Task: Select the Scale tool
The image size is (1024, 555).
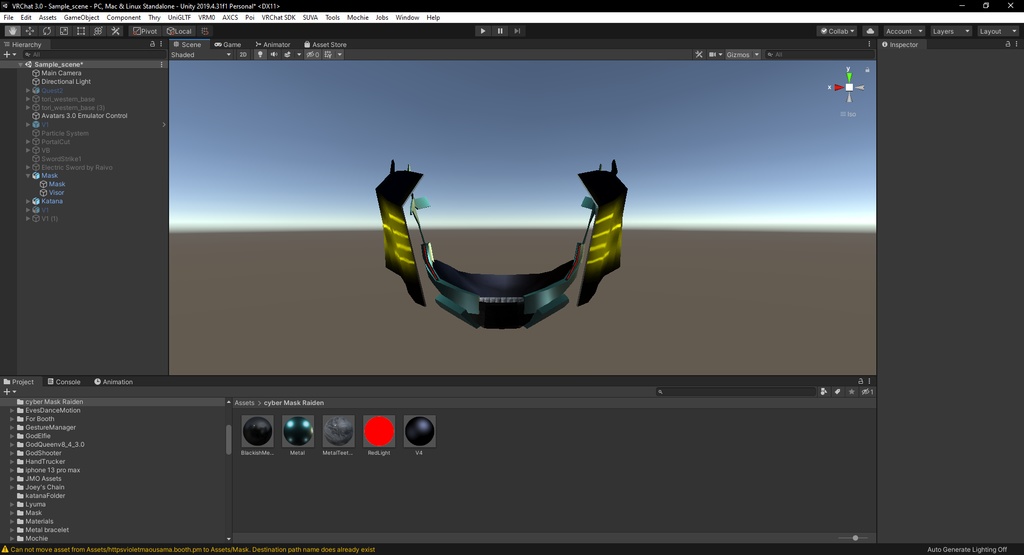Action: 63,31
